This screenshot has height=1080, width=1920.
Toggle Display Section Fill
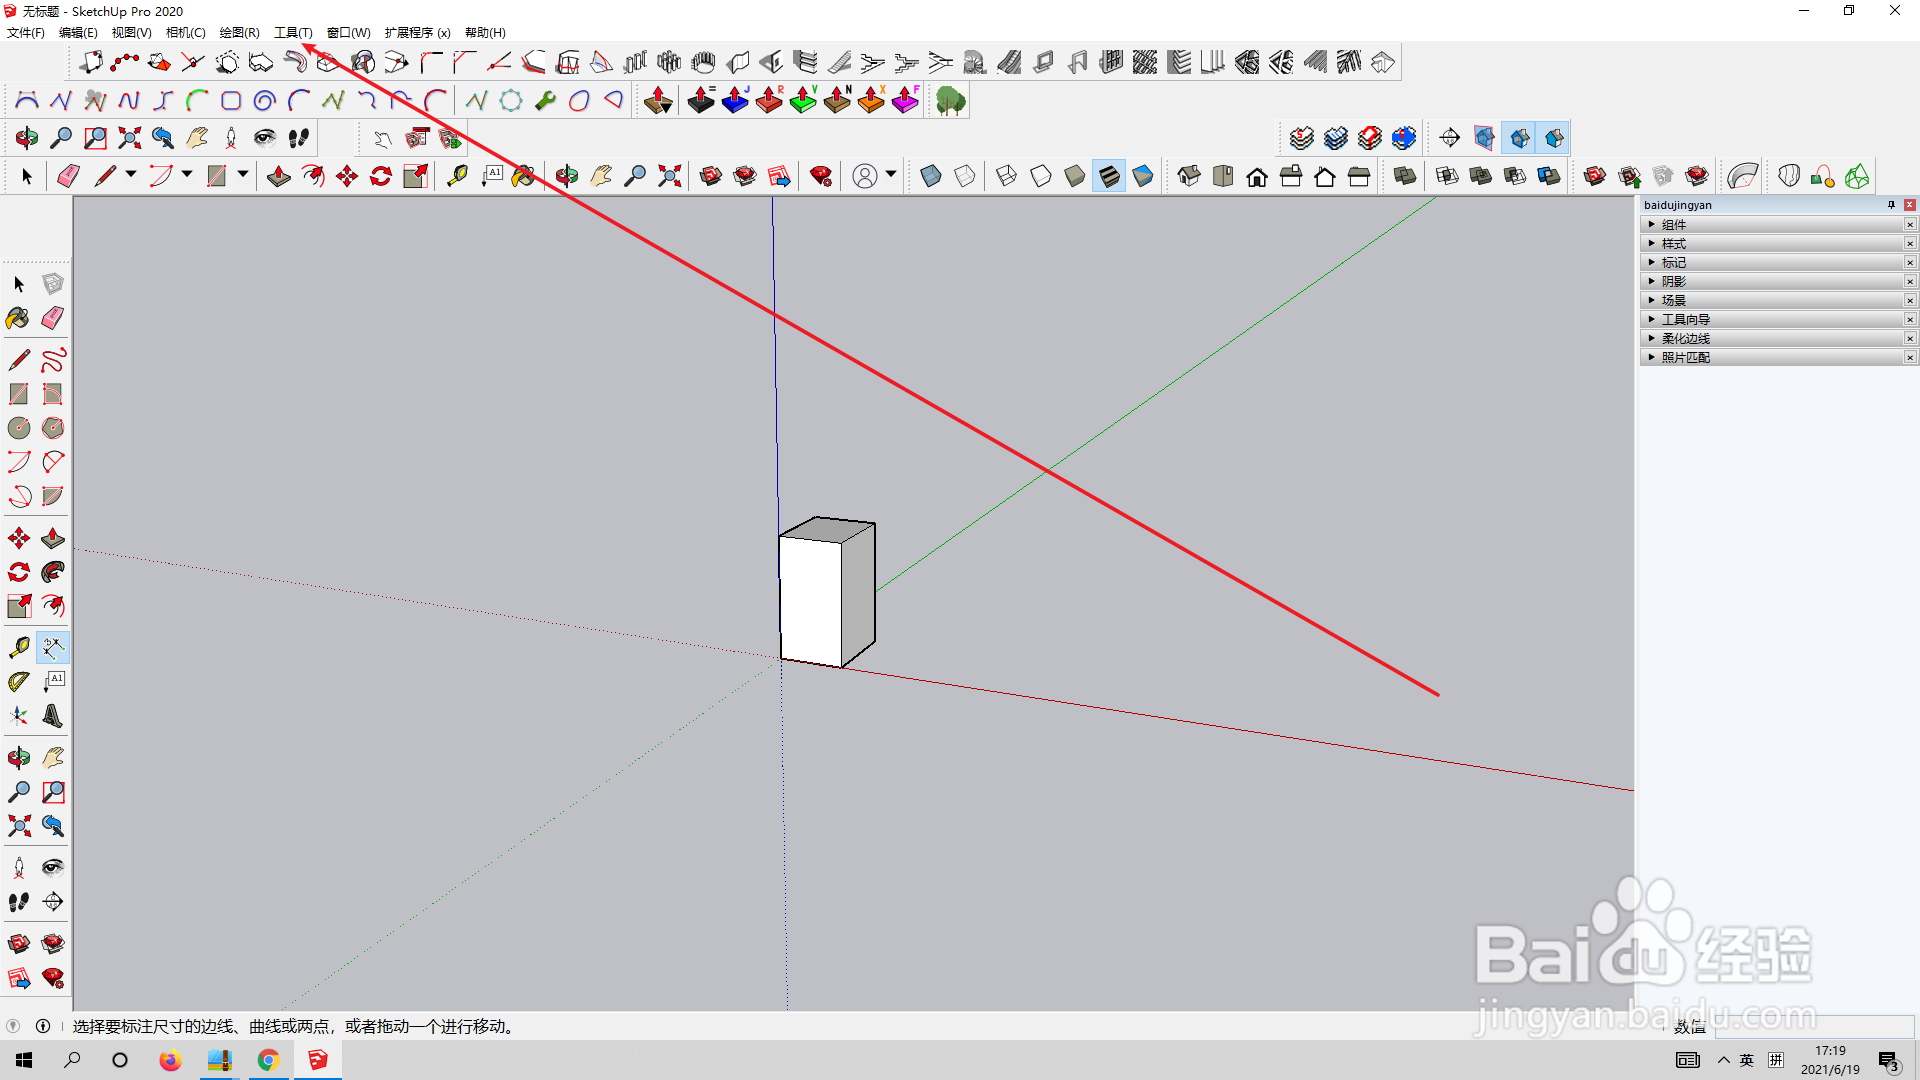coord(1554,138)
